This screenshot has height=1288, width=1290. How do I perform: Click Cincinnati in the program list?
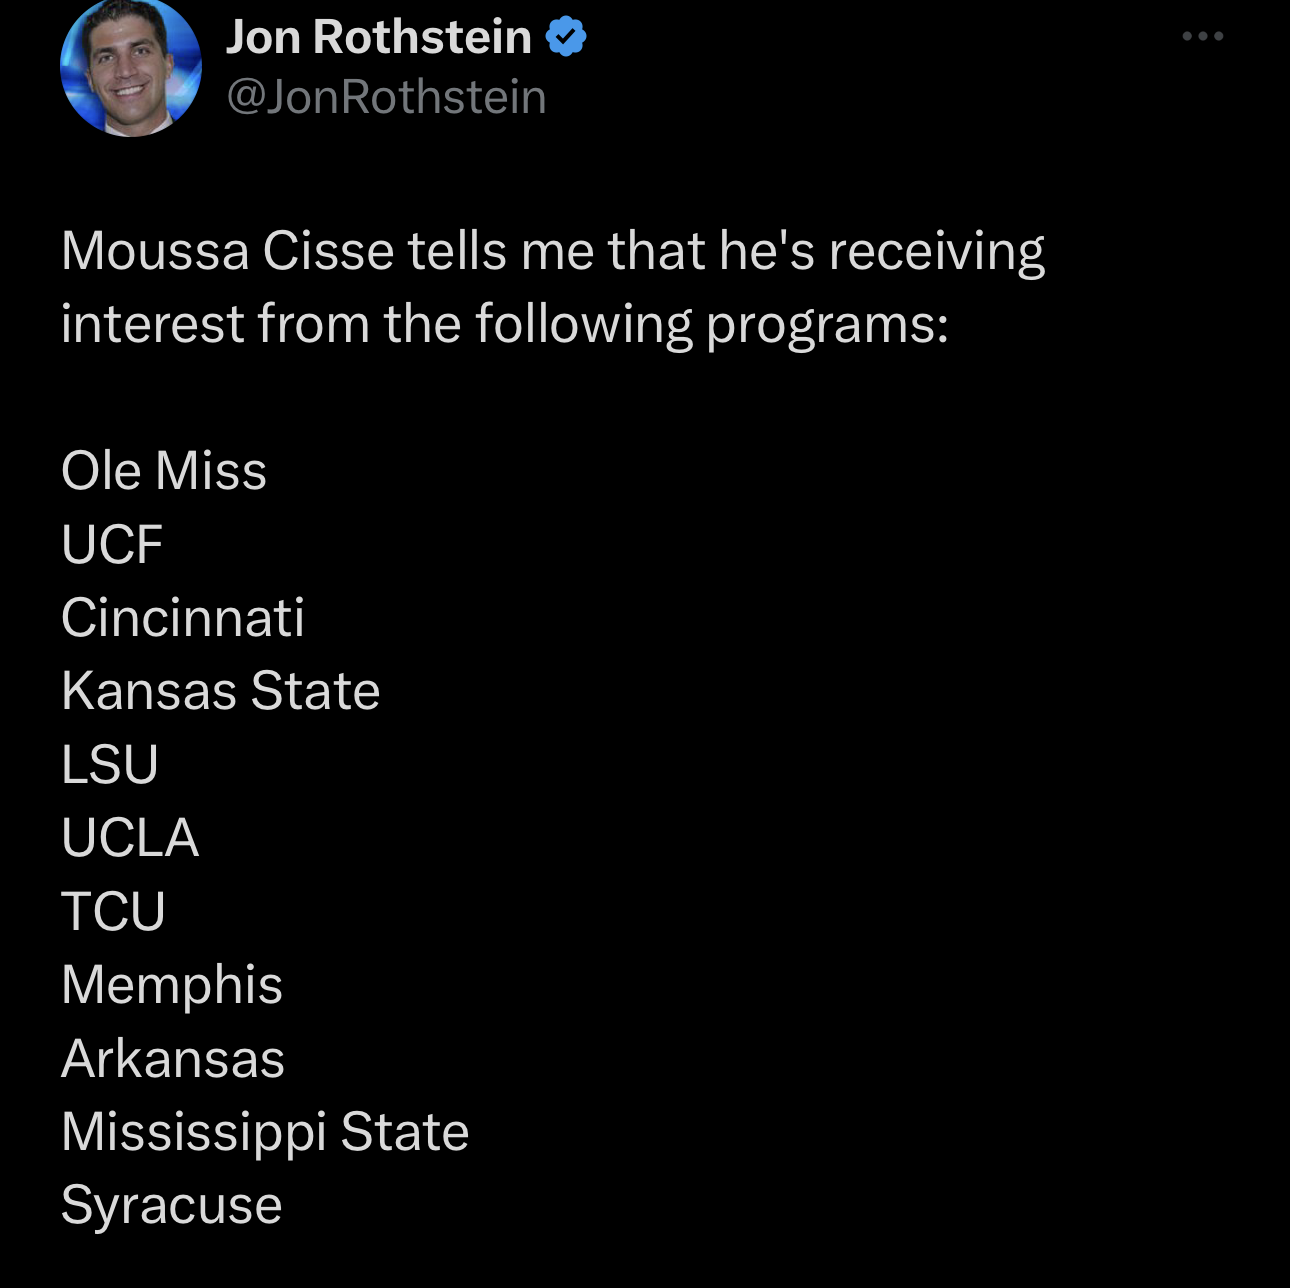click(183, 618)
